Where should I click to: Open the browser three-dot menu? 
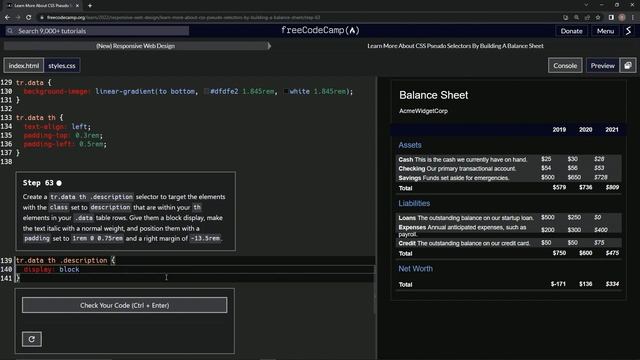[x=633, y=18]
